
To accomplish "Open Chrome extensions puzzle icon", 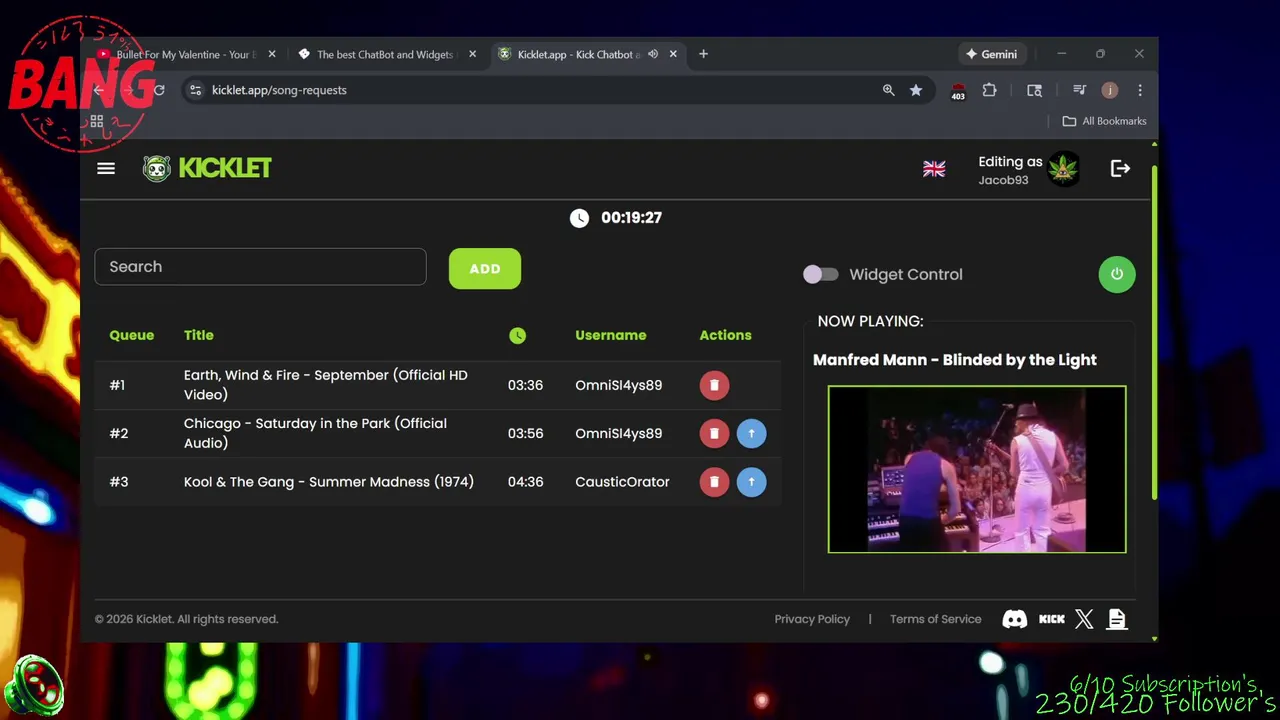I will click(989, 90).
